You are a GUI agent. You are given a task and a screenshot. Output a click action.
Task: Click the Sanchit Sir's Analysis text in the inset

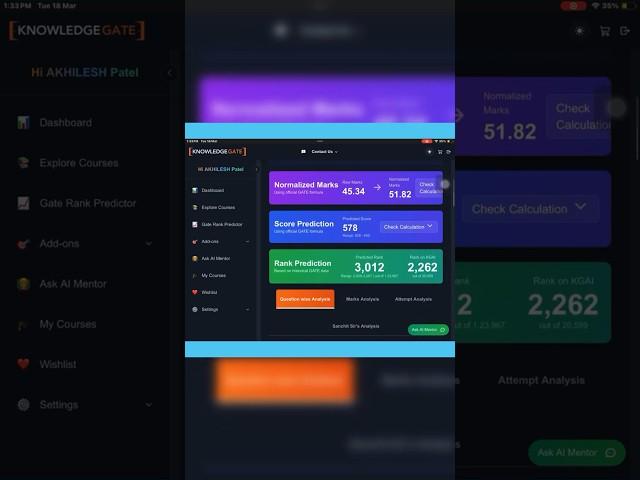(356, 326)
